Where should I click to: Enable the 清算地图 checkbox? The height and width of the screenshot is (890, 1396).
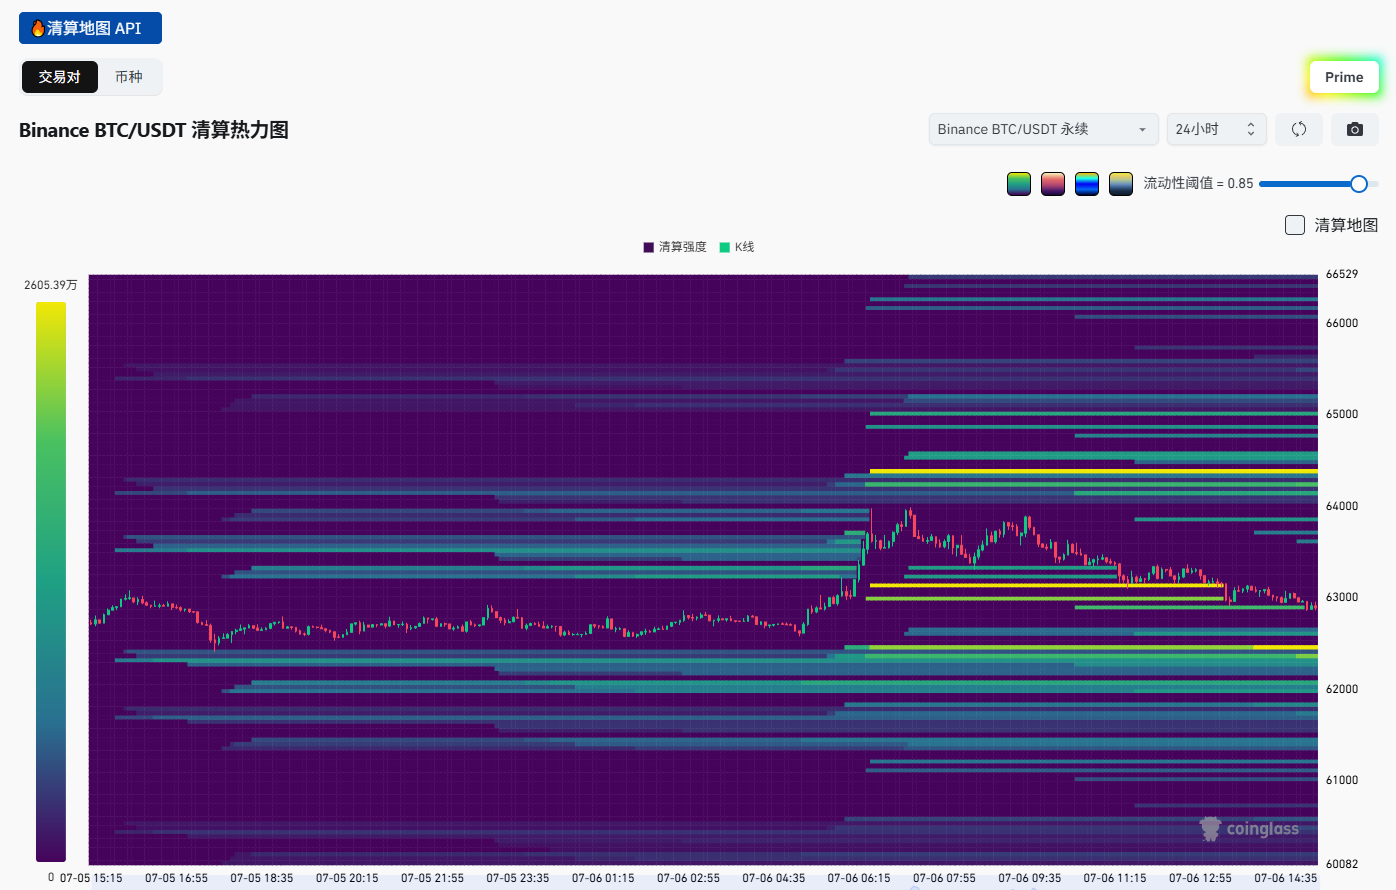[x=1294, y=225]
